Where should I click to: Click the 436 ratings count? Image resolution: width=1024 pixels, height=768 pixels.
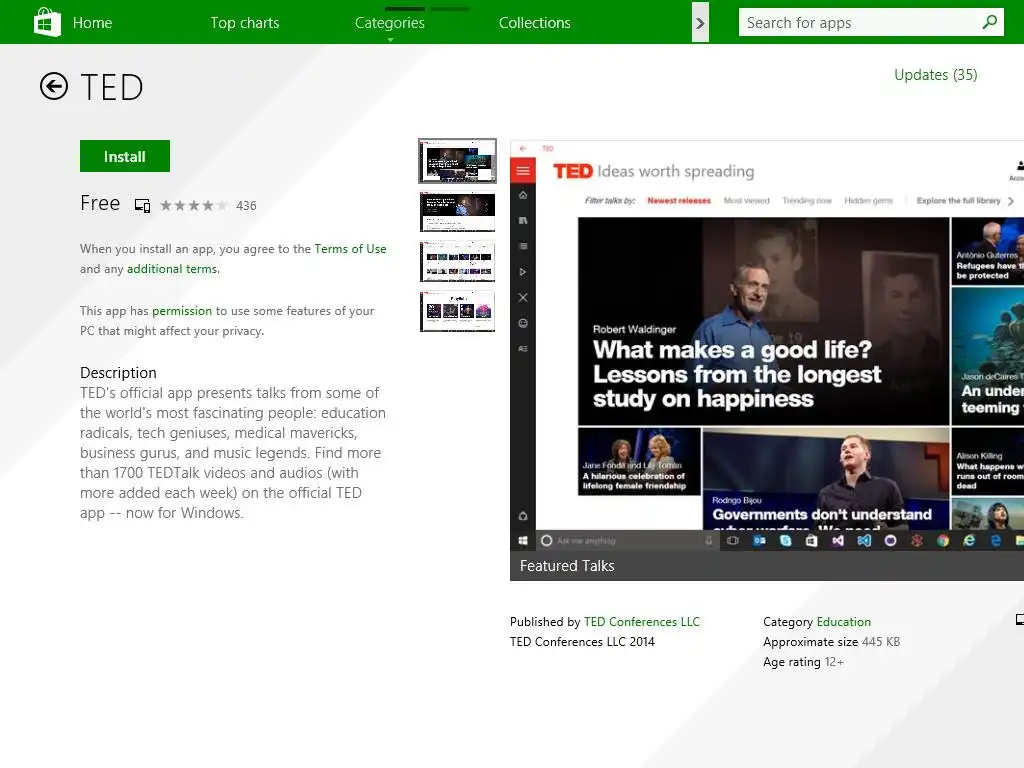point(246,206)
